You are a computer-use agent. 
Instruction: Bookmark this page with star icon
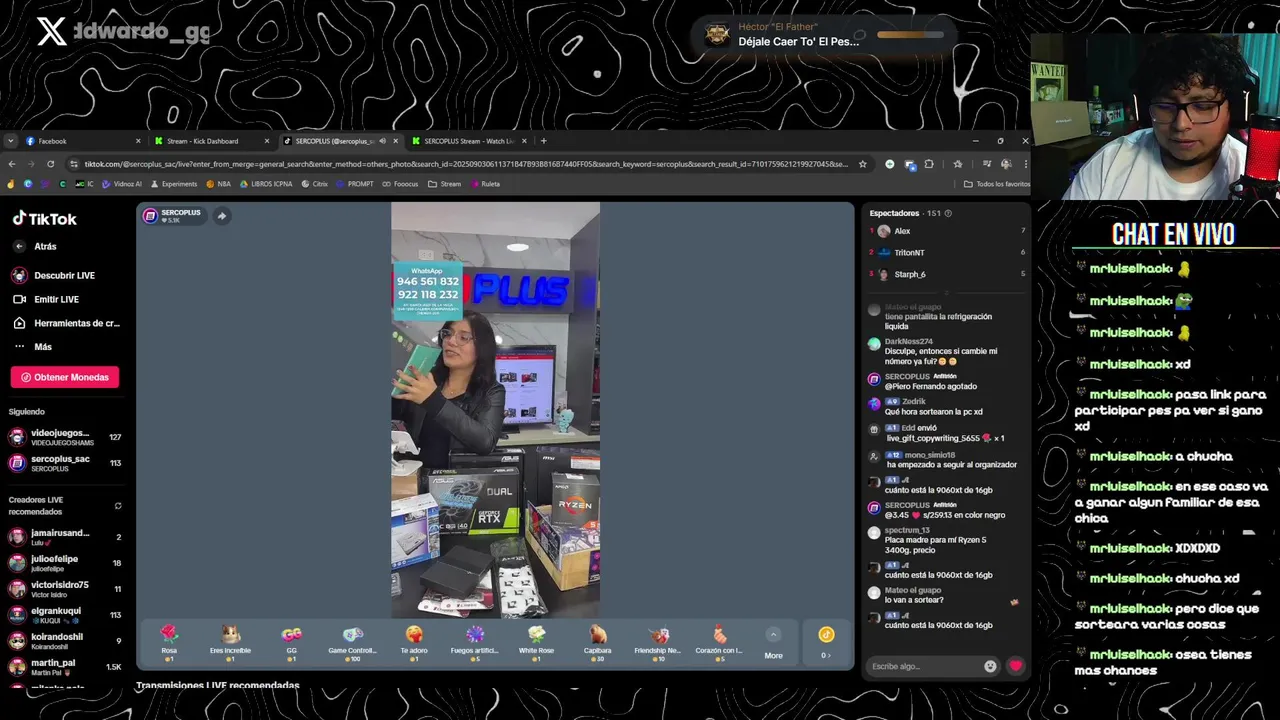click(x=862, y=164)
